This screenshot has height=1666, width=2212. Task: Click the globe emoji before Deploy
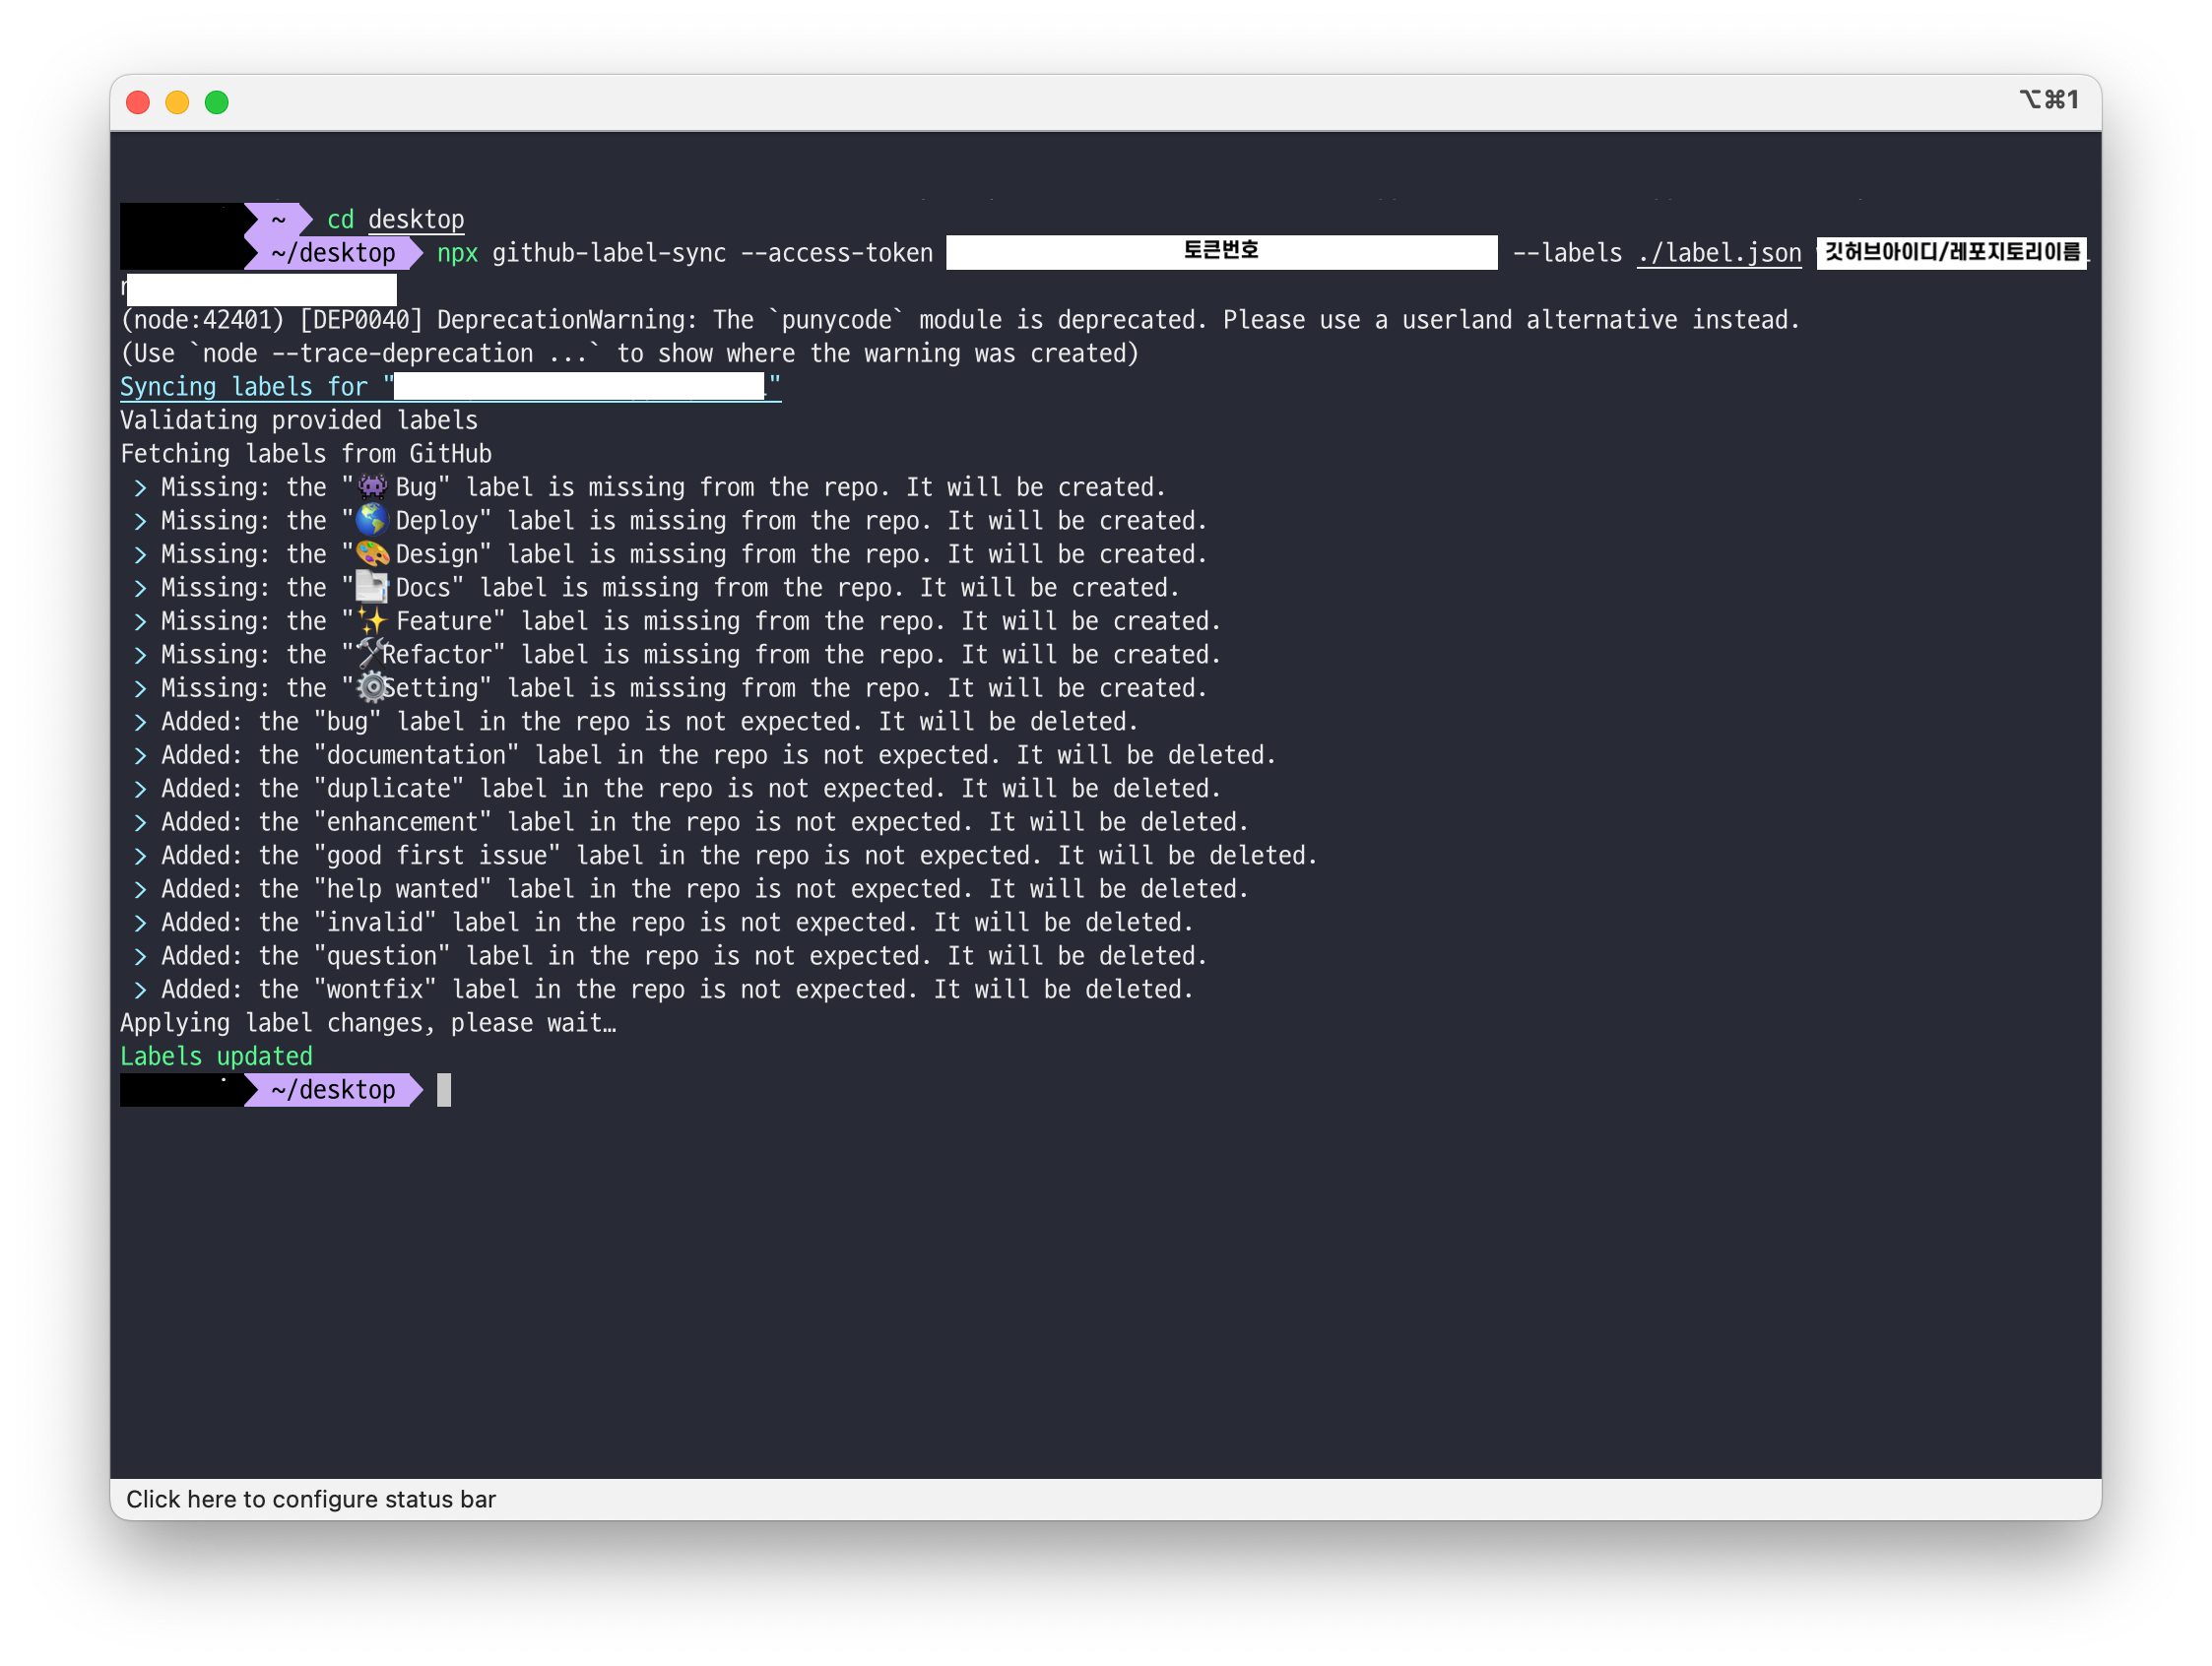click(372, 520)
